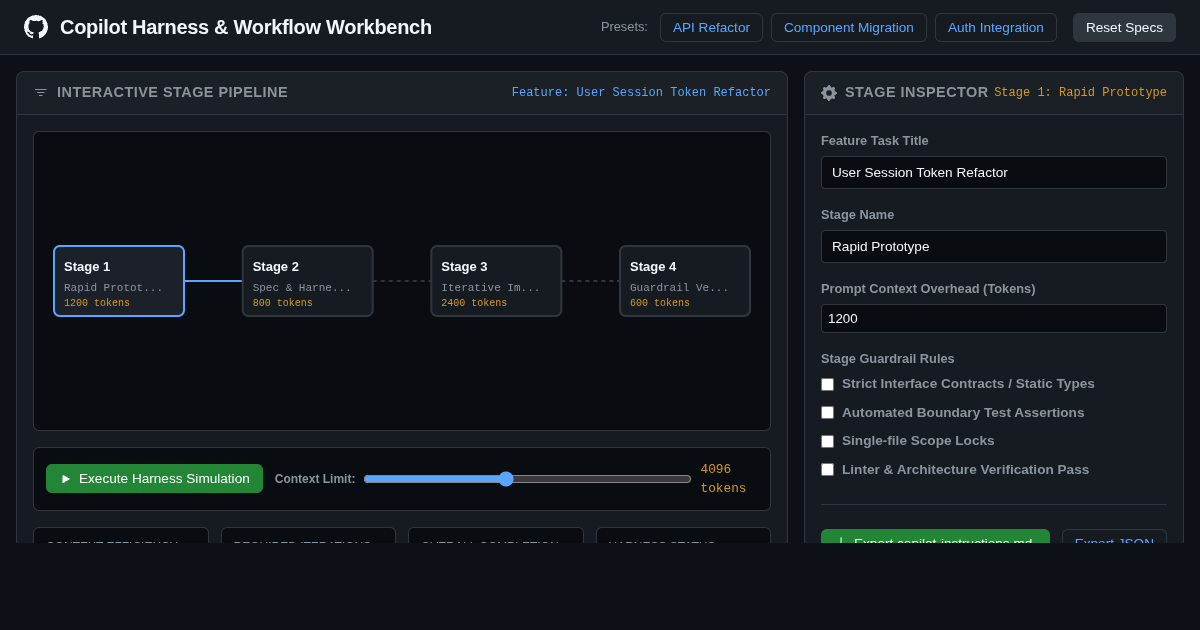The image size is (1200, 630).
Task: Enable Strict Interface Contracts / Static Types
Action: click(827, 384)
